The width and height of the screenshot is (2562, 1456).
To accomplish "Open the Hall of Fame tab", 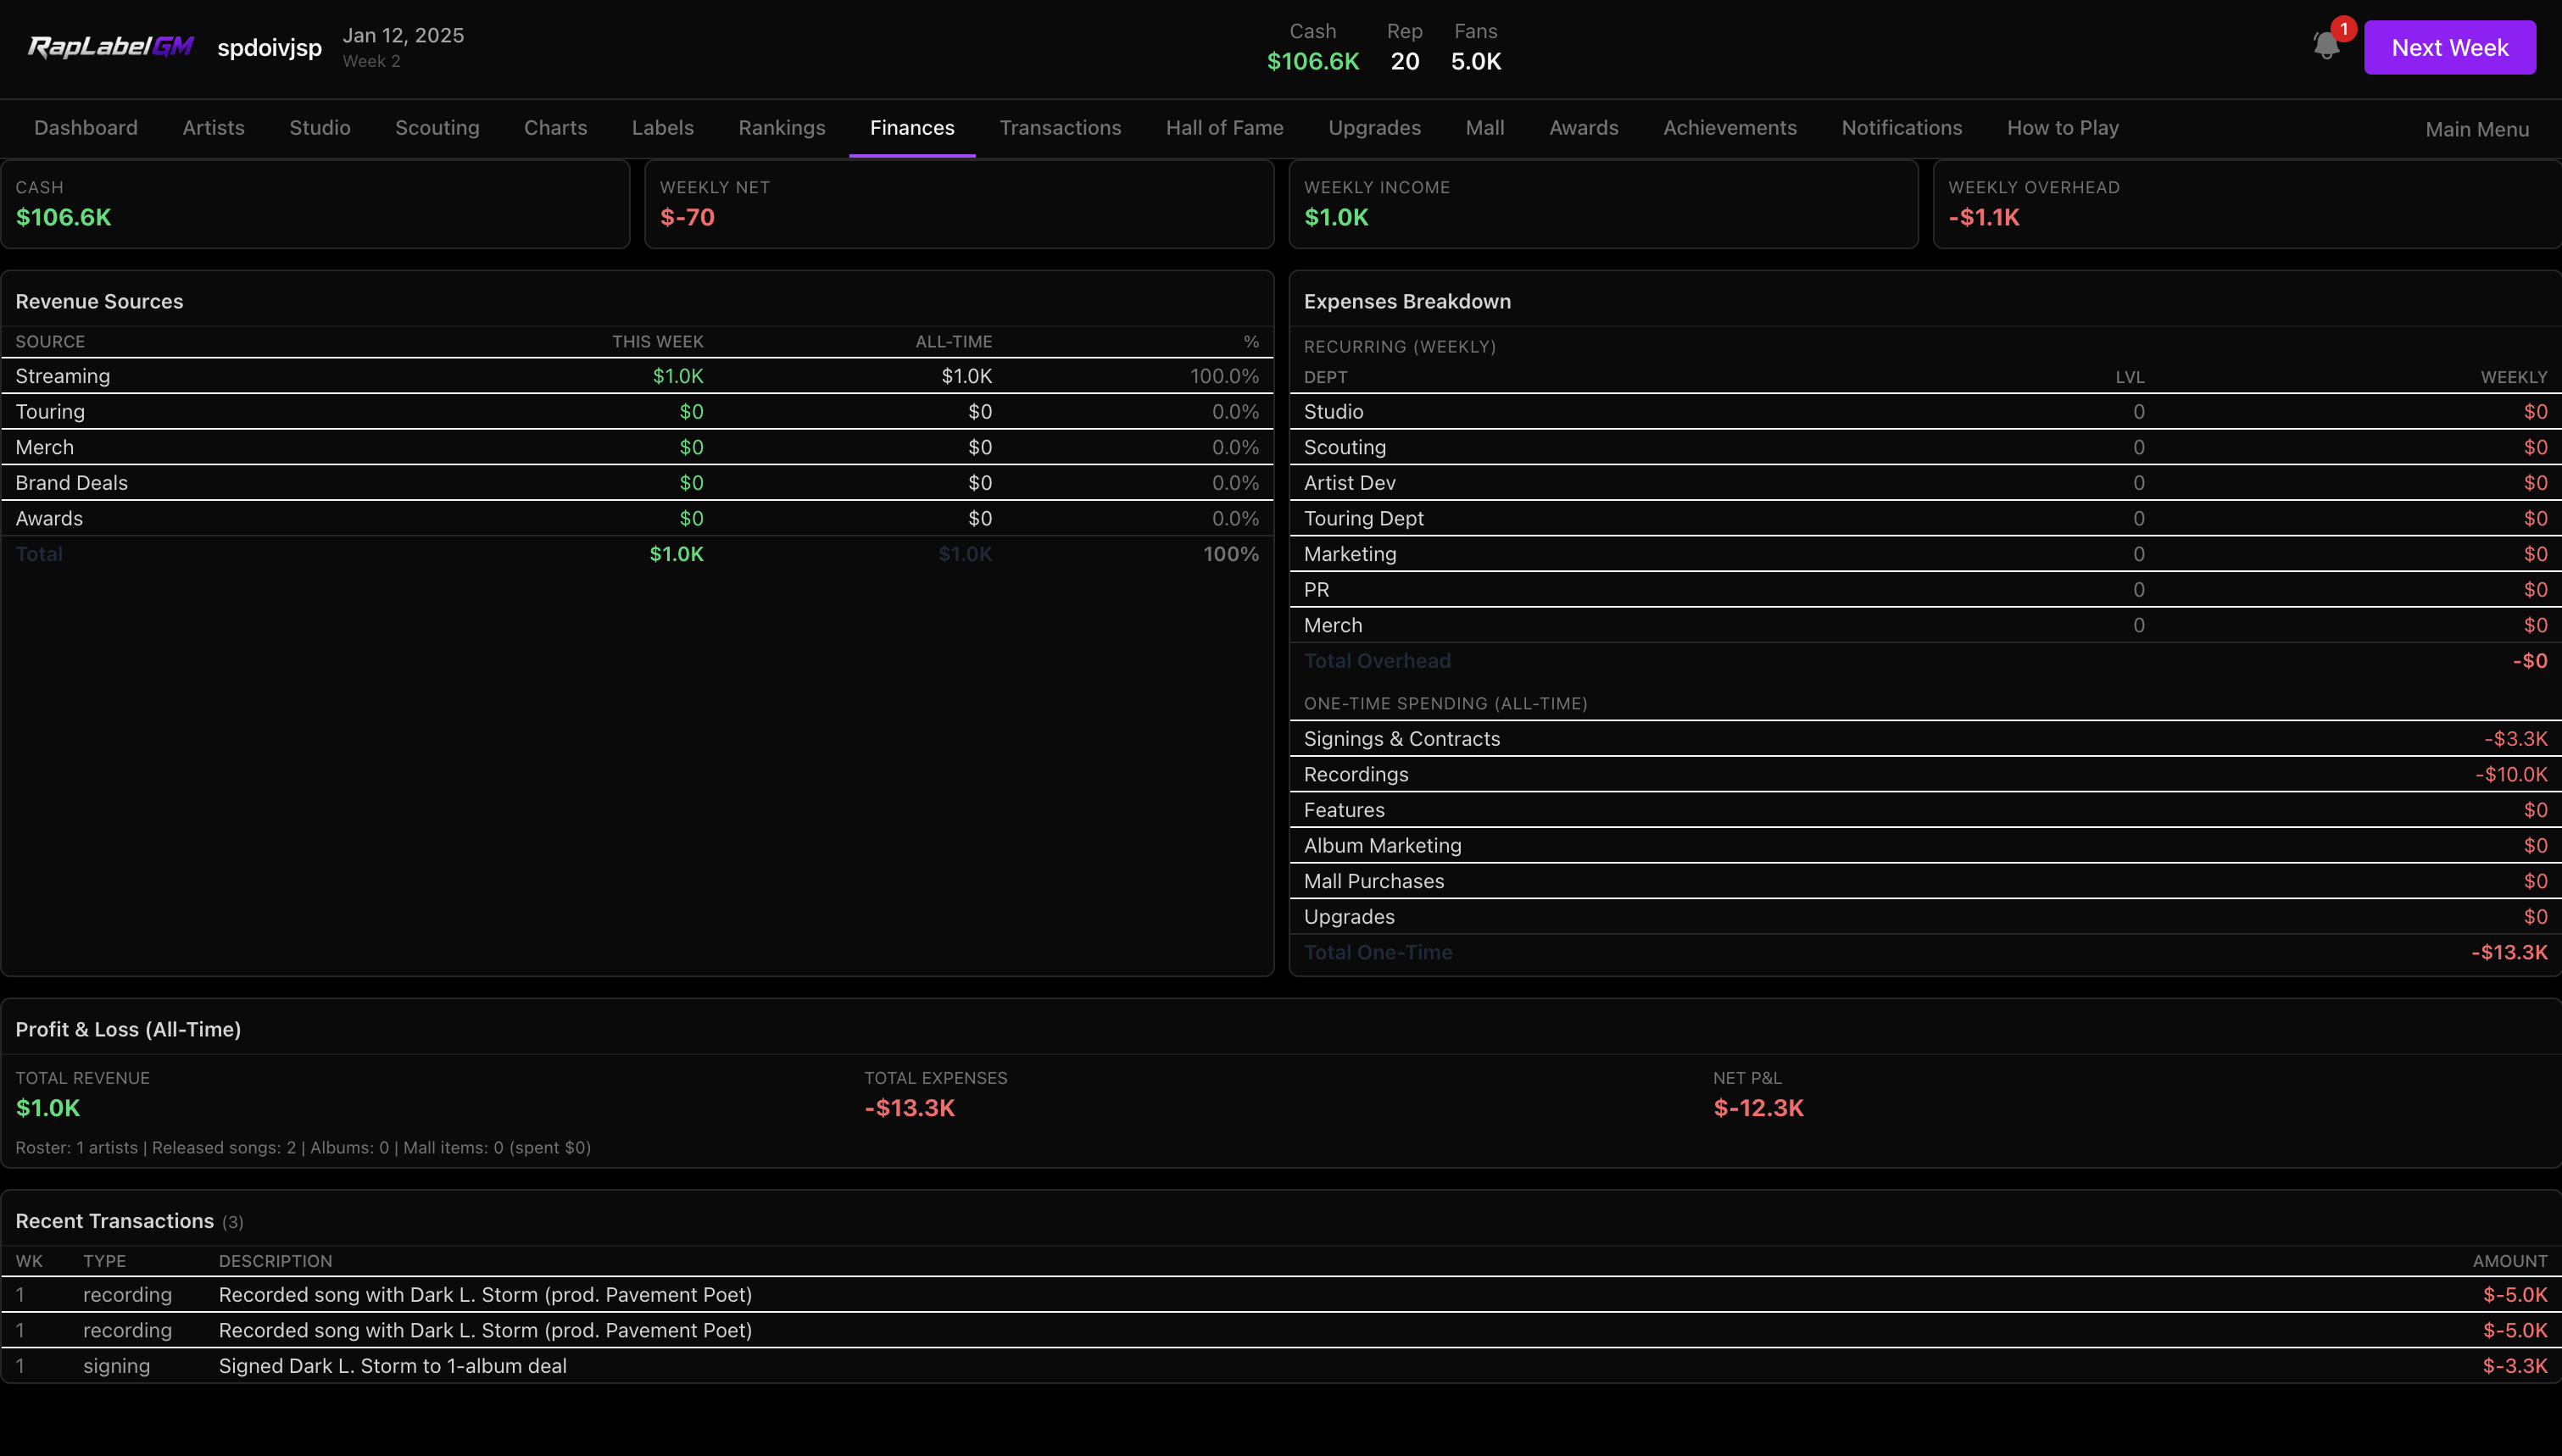I will point(1224,128).
